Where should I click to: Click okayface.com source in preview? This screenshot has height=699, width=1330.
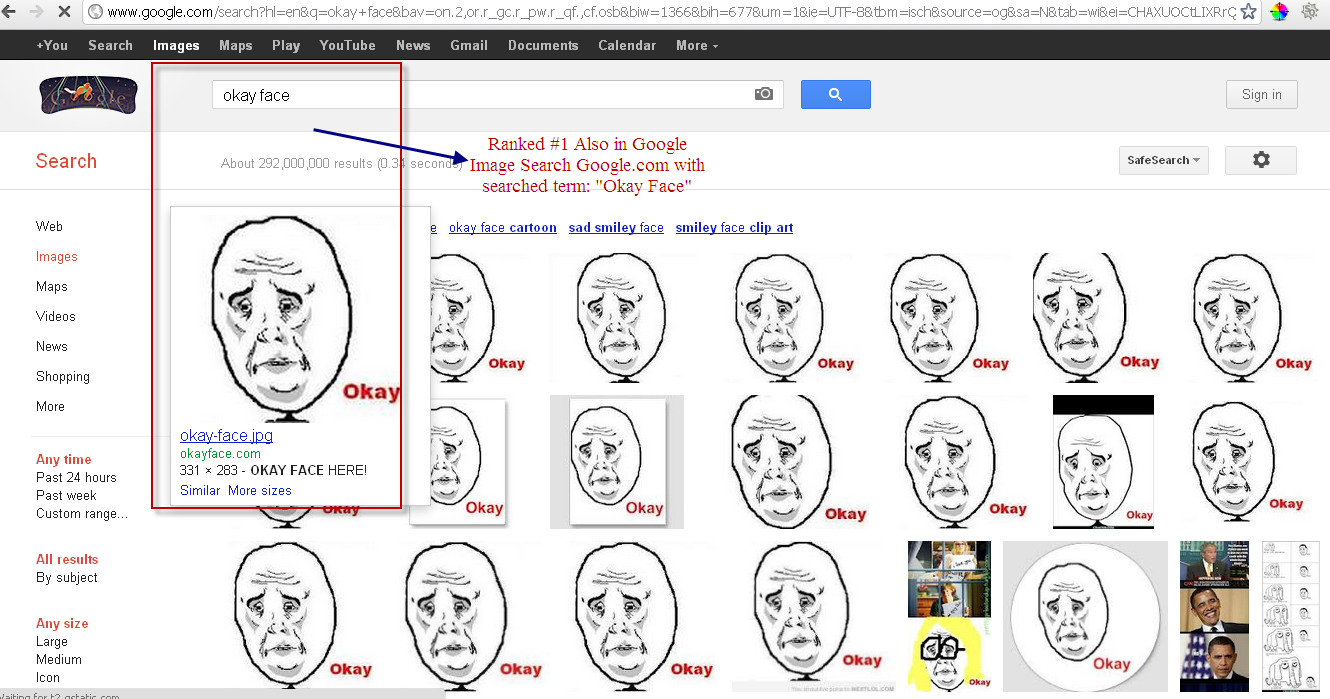220,453
